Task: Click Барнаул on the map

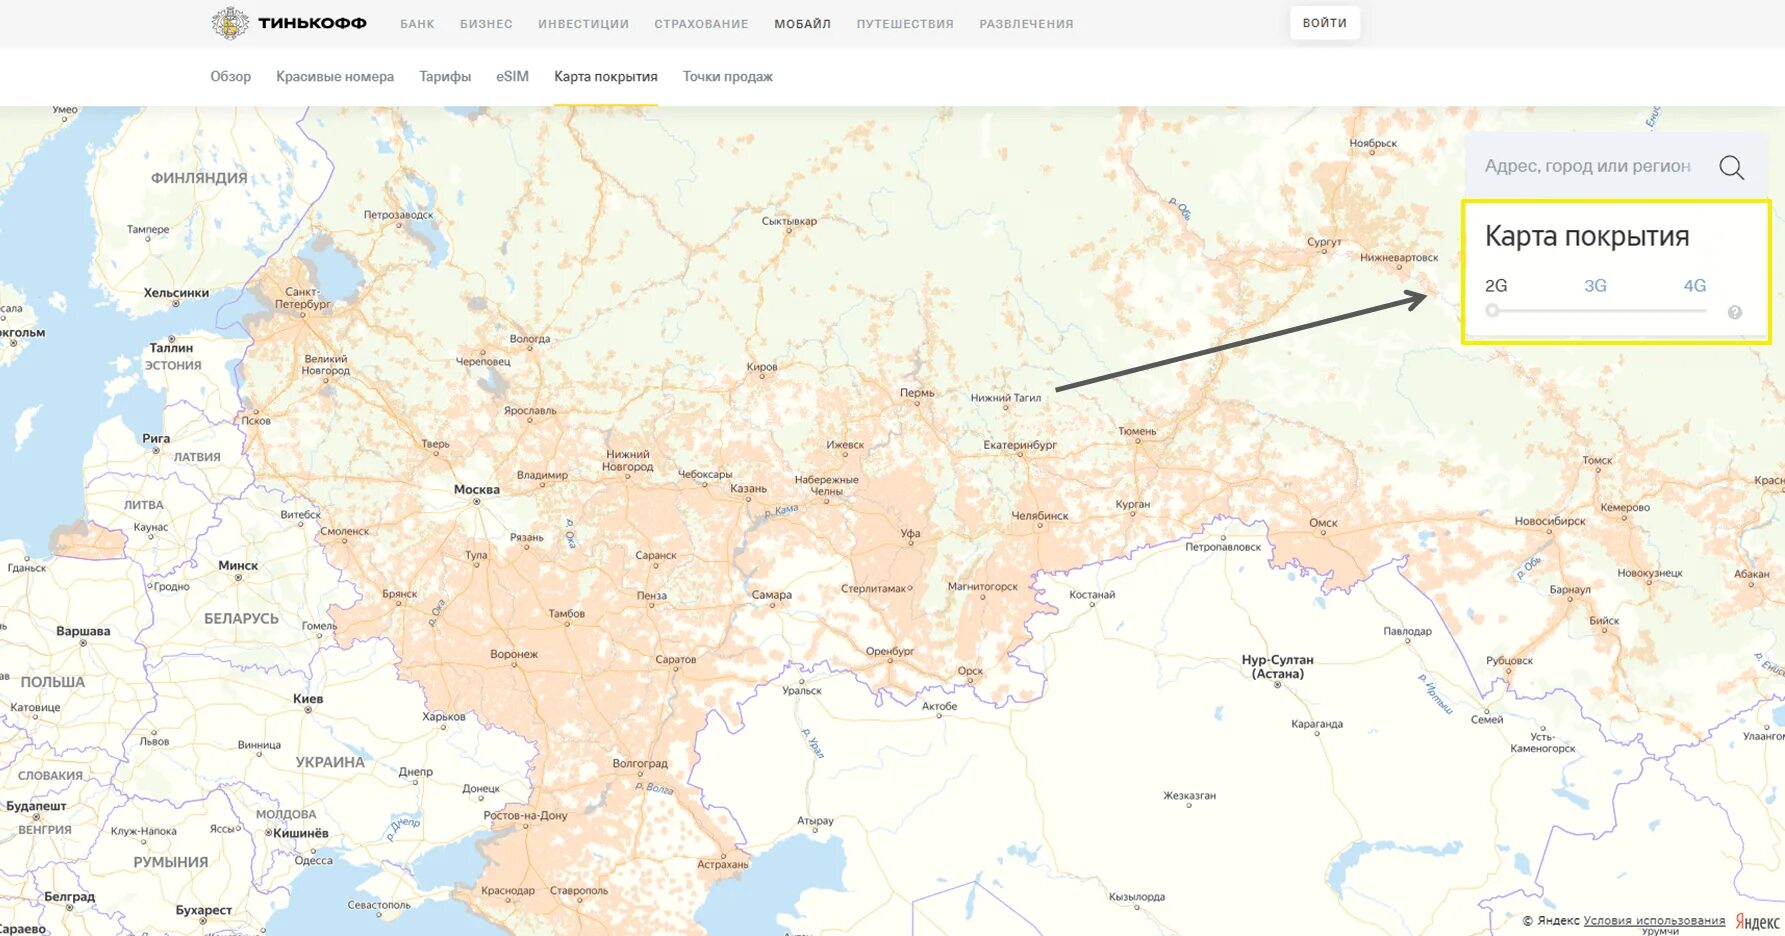Action: coord(1570,590)
